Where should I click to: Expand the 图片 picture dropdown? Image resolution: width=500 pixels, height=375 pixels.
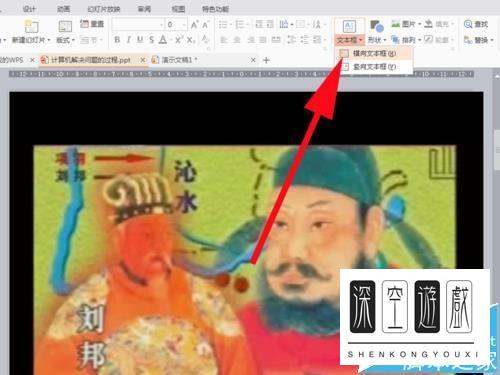(x=406, y=24)
